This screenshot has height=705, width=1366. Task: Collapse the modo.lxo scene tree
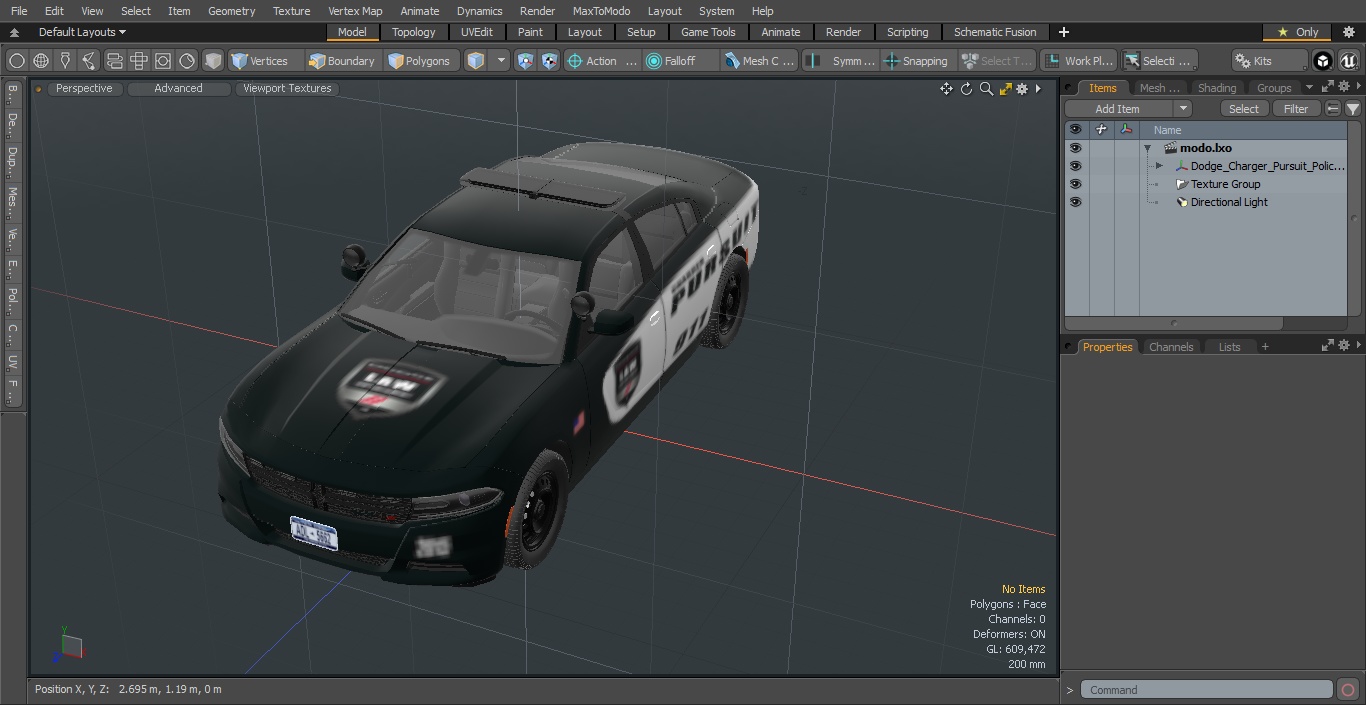[1148, 148]
